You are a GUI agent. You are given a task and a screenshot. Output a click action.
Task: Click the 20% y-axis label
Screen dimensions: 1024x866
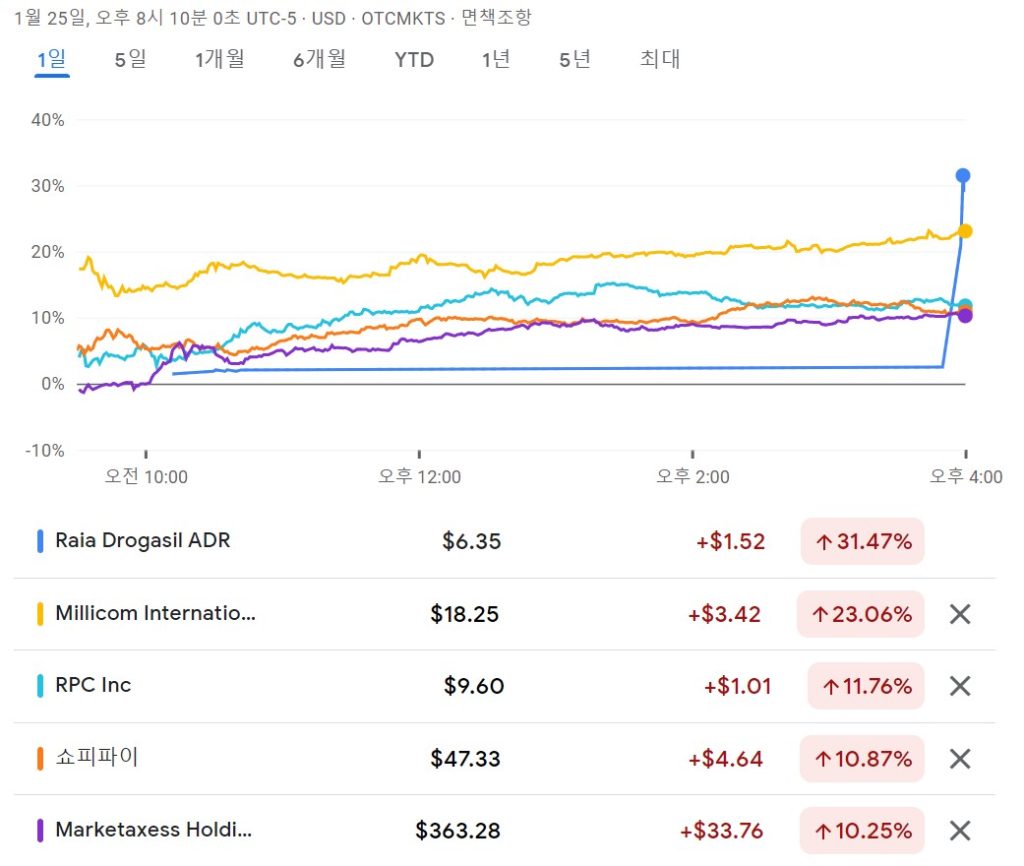point(48,252)
